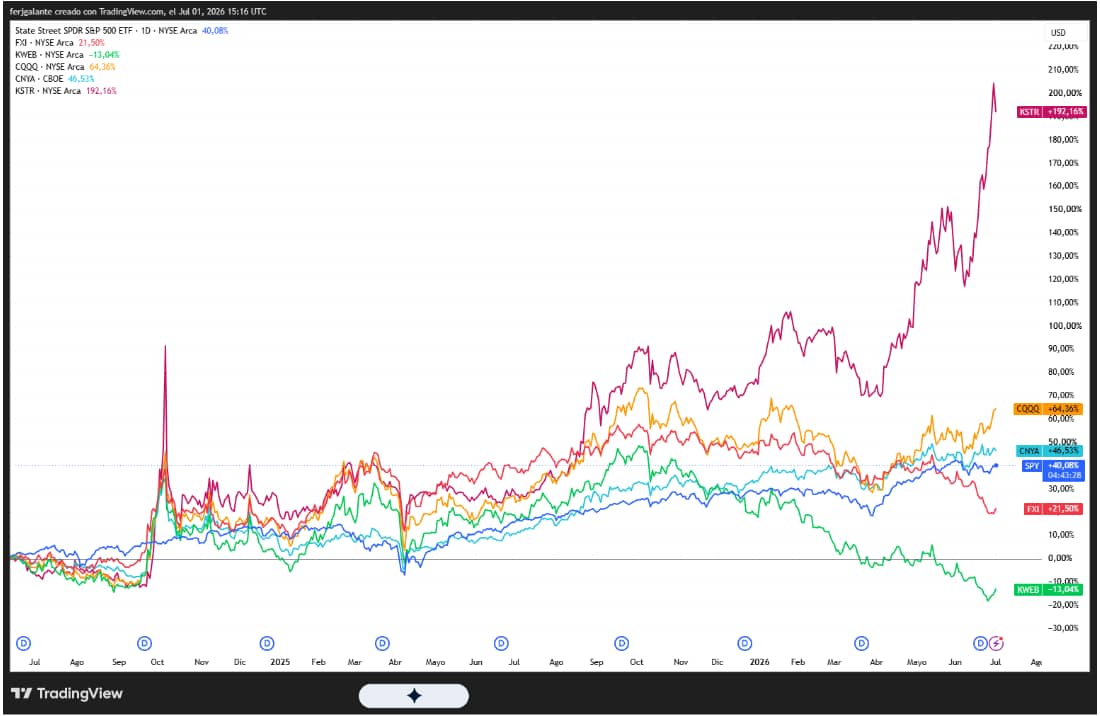This screenshot has height=716, width=1100.
Task: Click the 192,16% value in the legend
Action: coord(102,90)
